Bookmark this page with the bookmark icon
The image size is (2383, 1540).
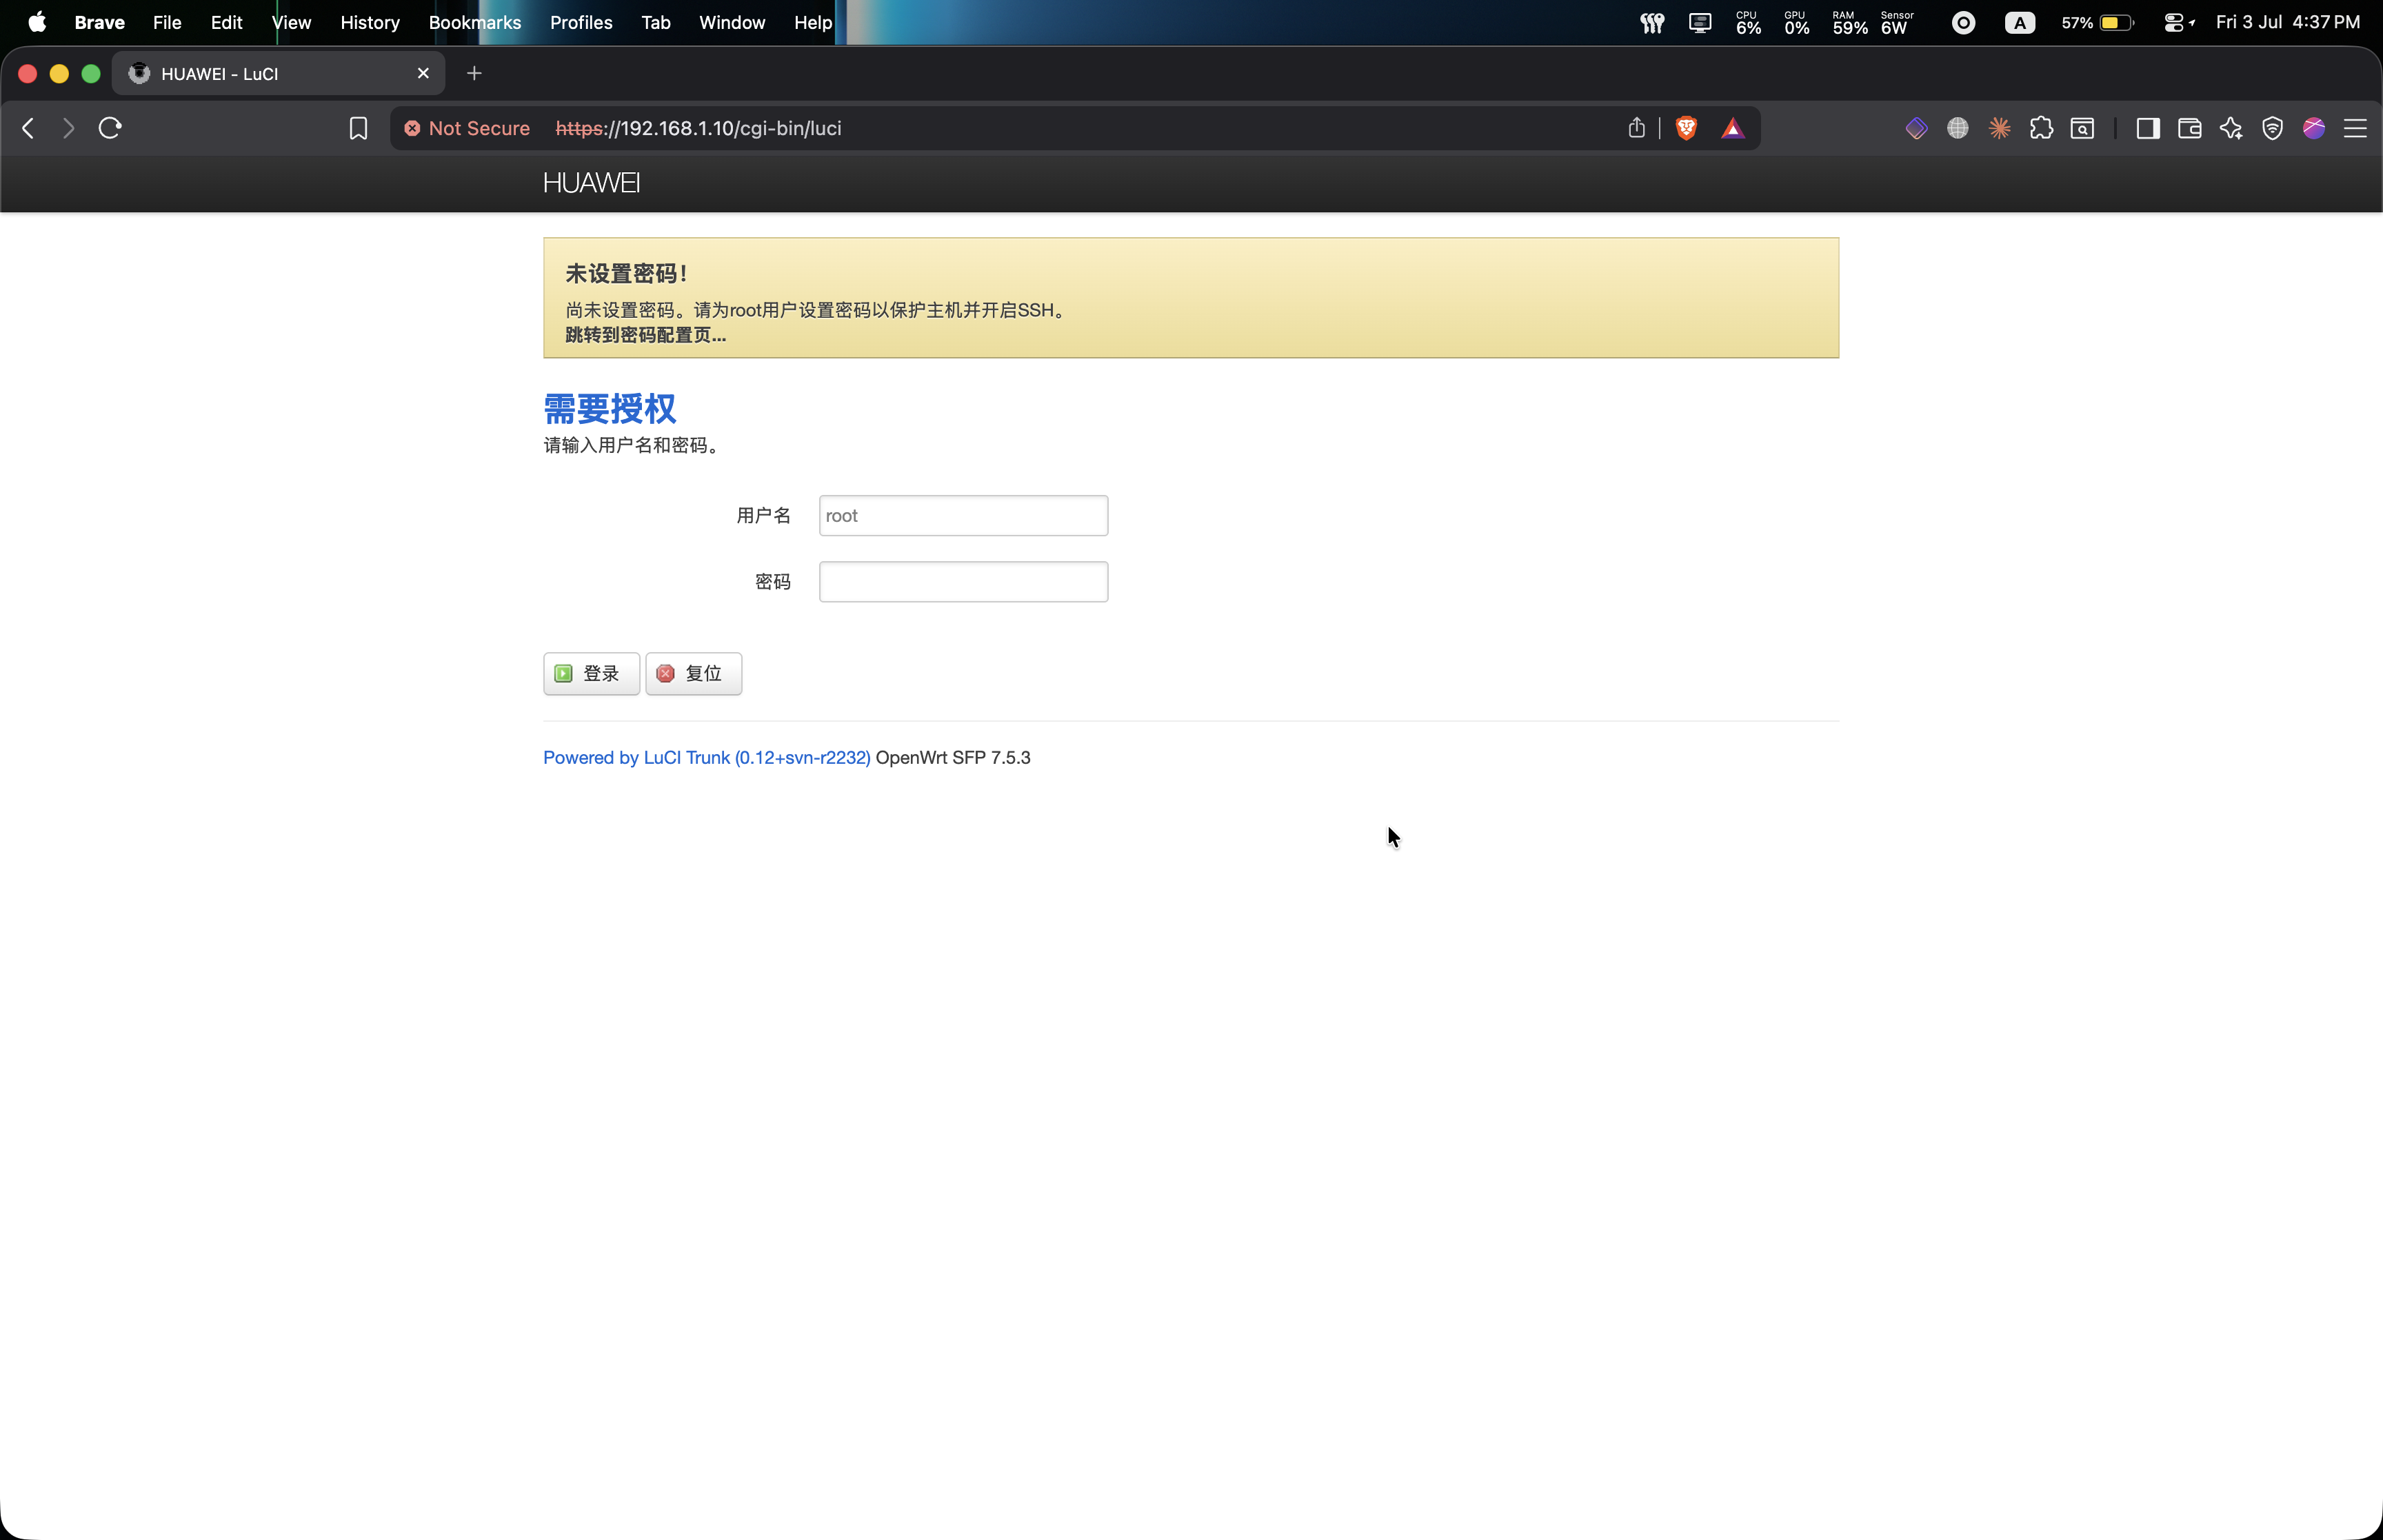[x=358, y=128]
